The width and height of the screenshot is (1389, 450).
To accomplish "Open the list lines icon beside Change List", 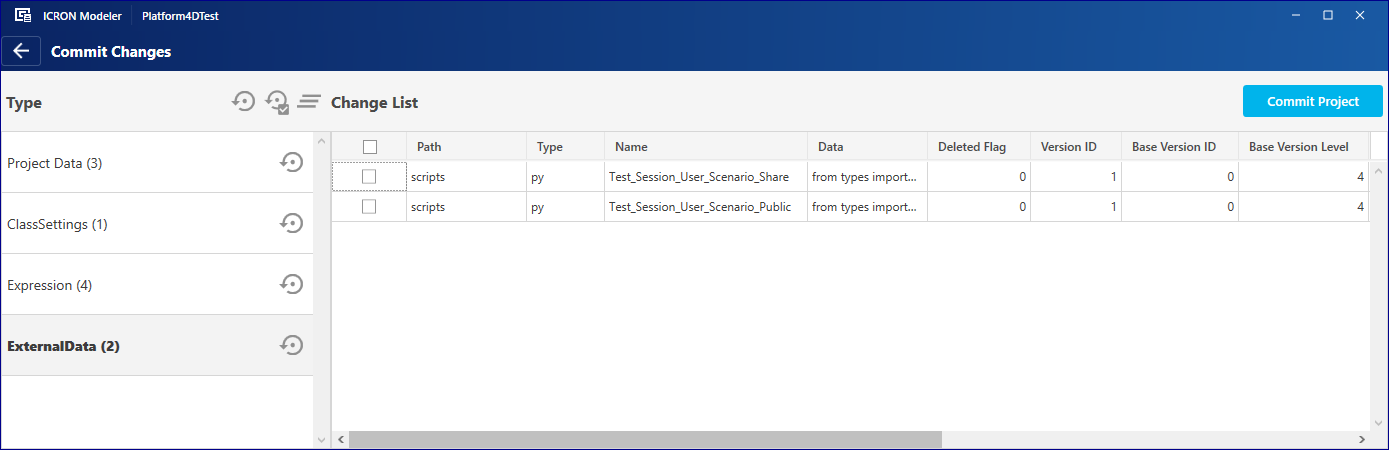I will (309, 102).
